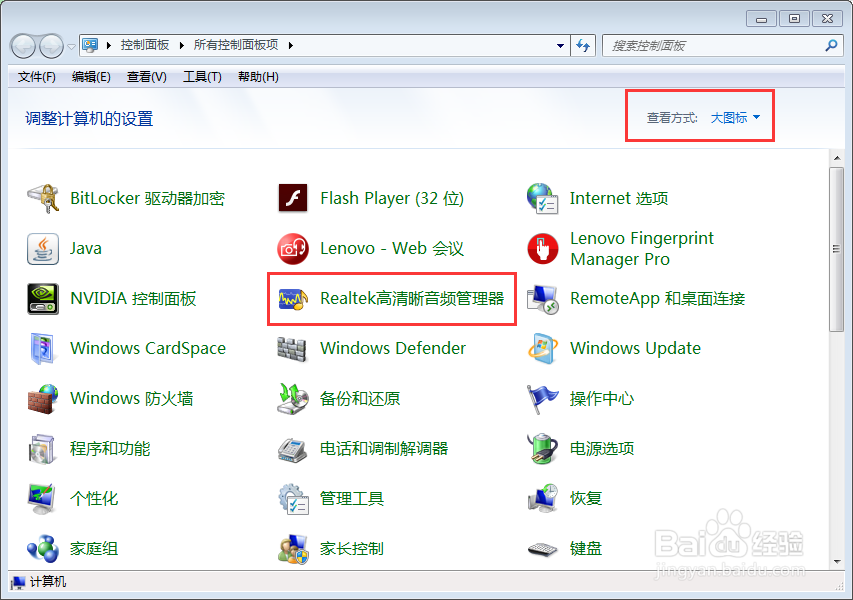Open the 管理工具 gear icon
The width and height of the screenshot is (853, 600).
pyautogui.click(x=293, y=499)
